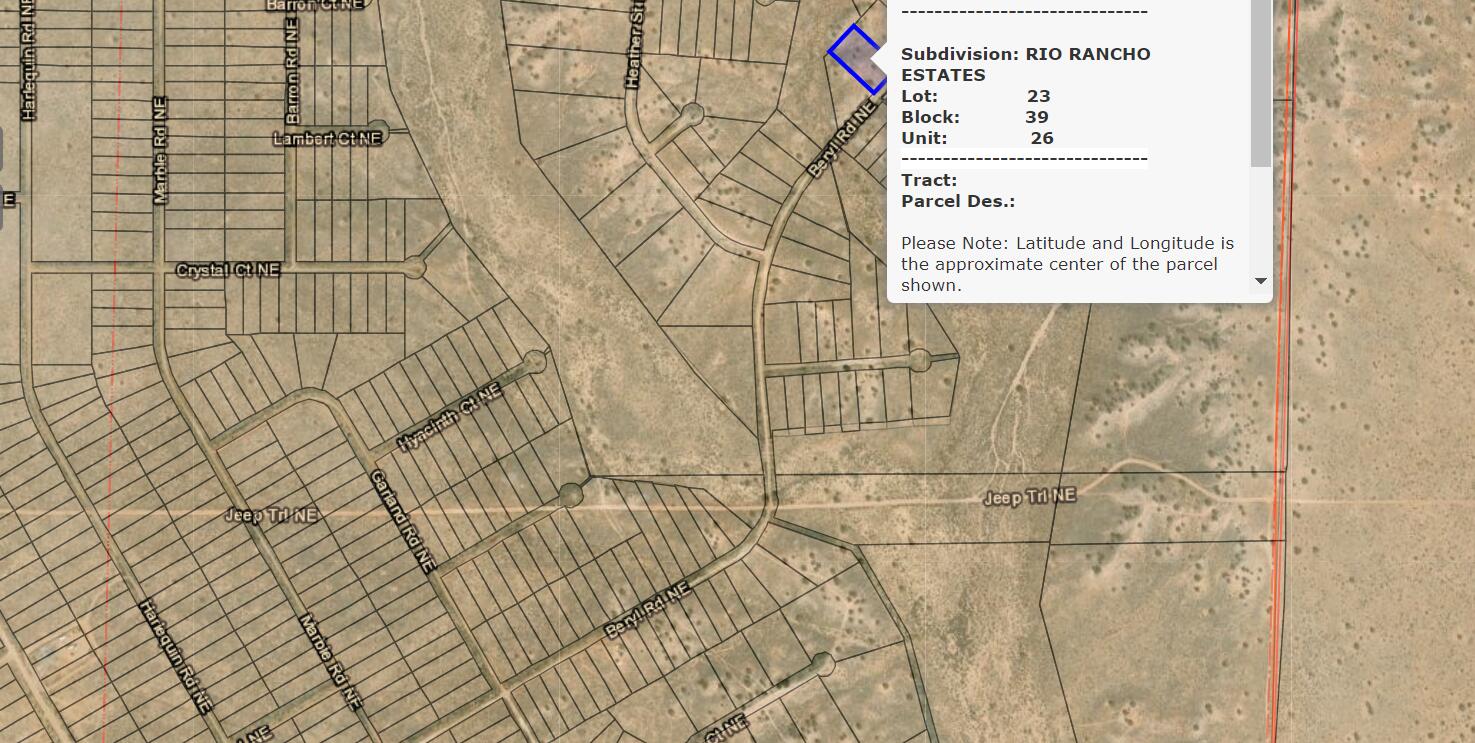1475x743 pixels.
Task: Click the cul-de-sac at end of Hyacinth Ct NE
Action: coord(534,360)
